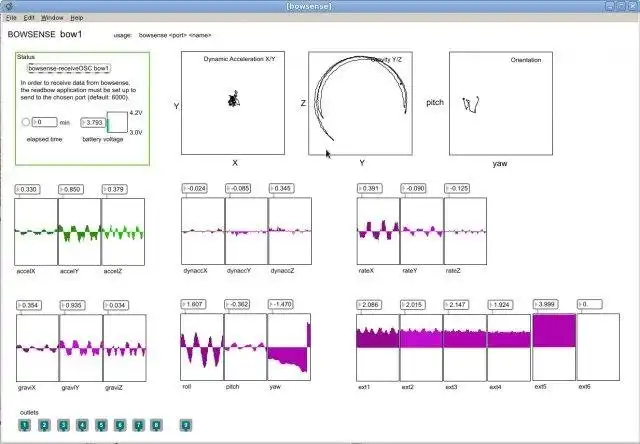
Task: Select outlet 7 icon
Action: coord(139,426)
